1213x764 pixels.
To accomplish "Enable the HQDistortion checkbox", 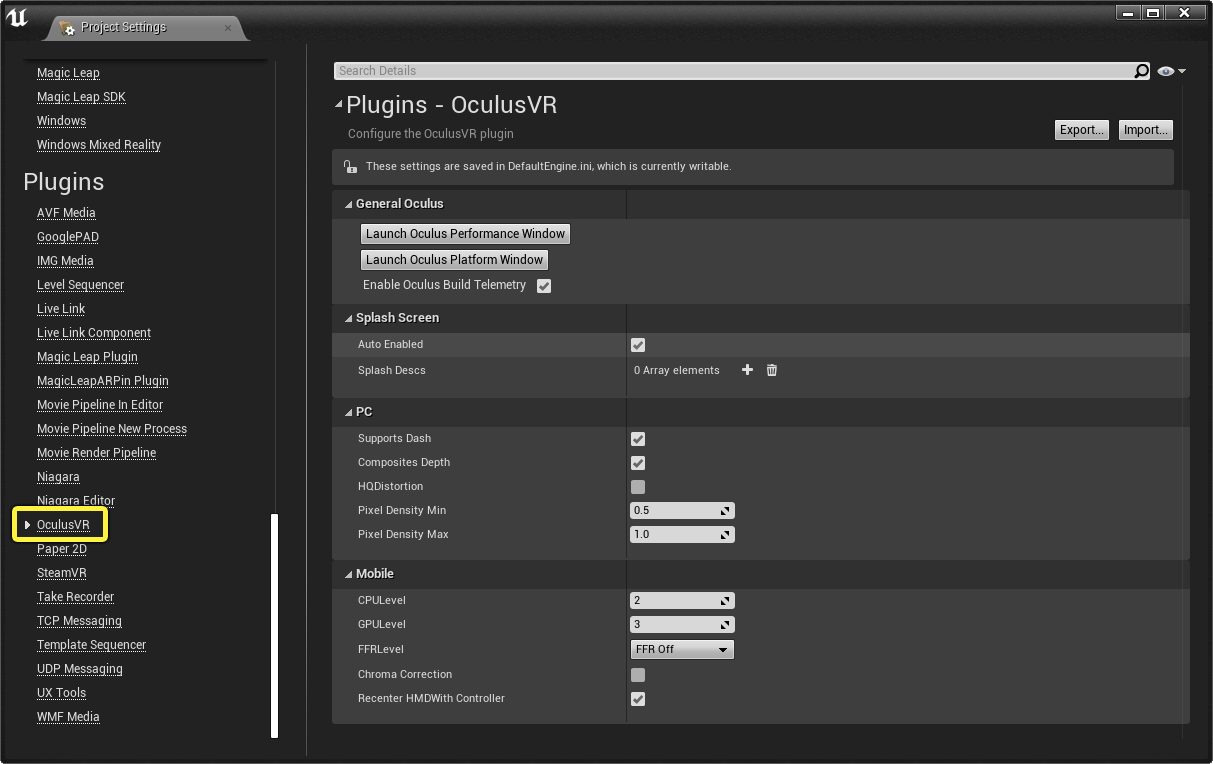I will [x=638, y=487].
